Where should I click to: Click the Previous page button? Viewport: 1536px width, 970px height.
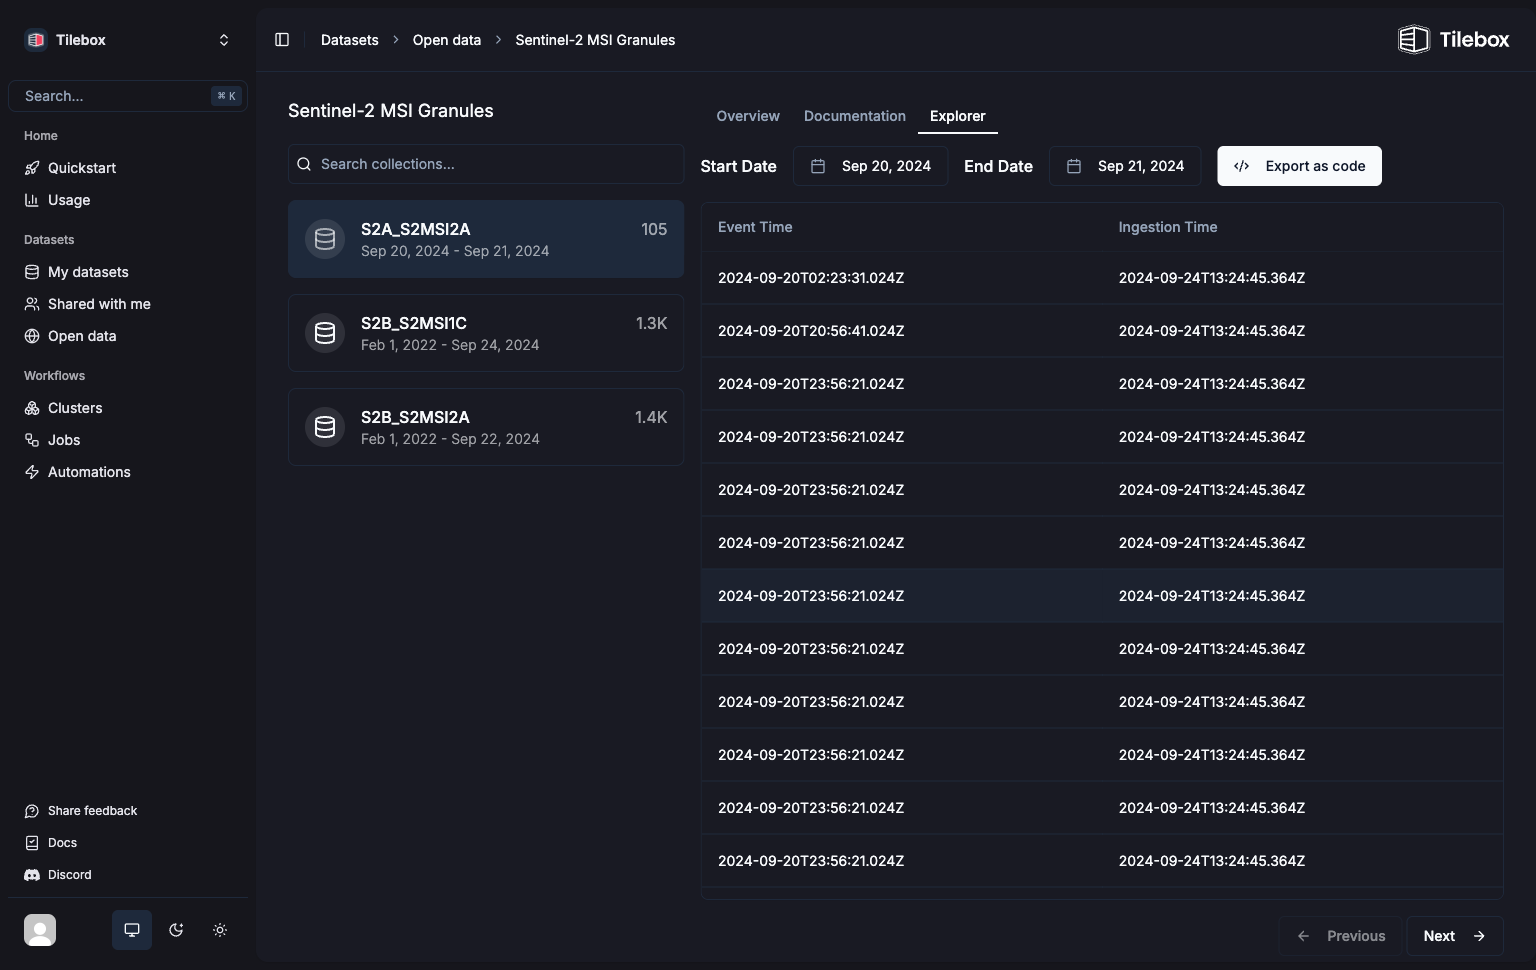1340,936
